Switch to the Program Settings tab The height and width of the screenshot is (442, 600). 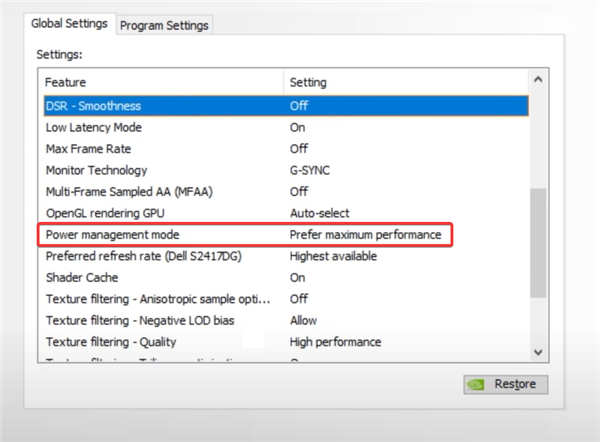164,26
